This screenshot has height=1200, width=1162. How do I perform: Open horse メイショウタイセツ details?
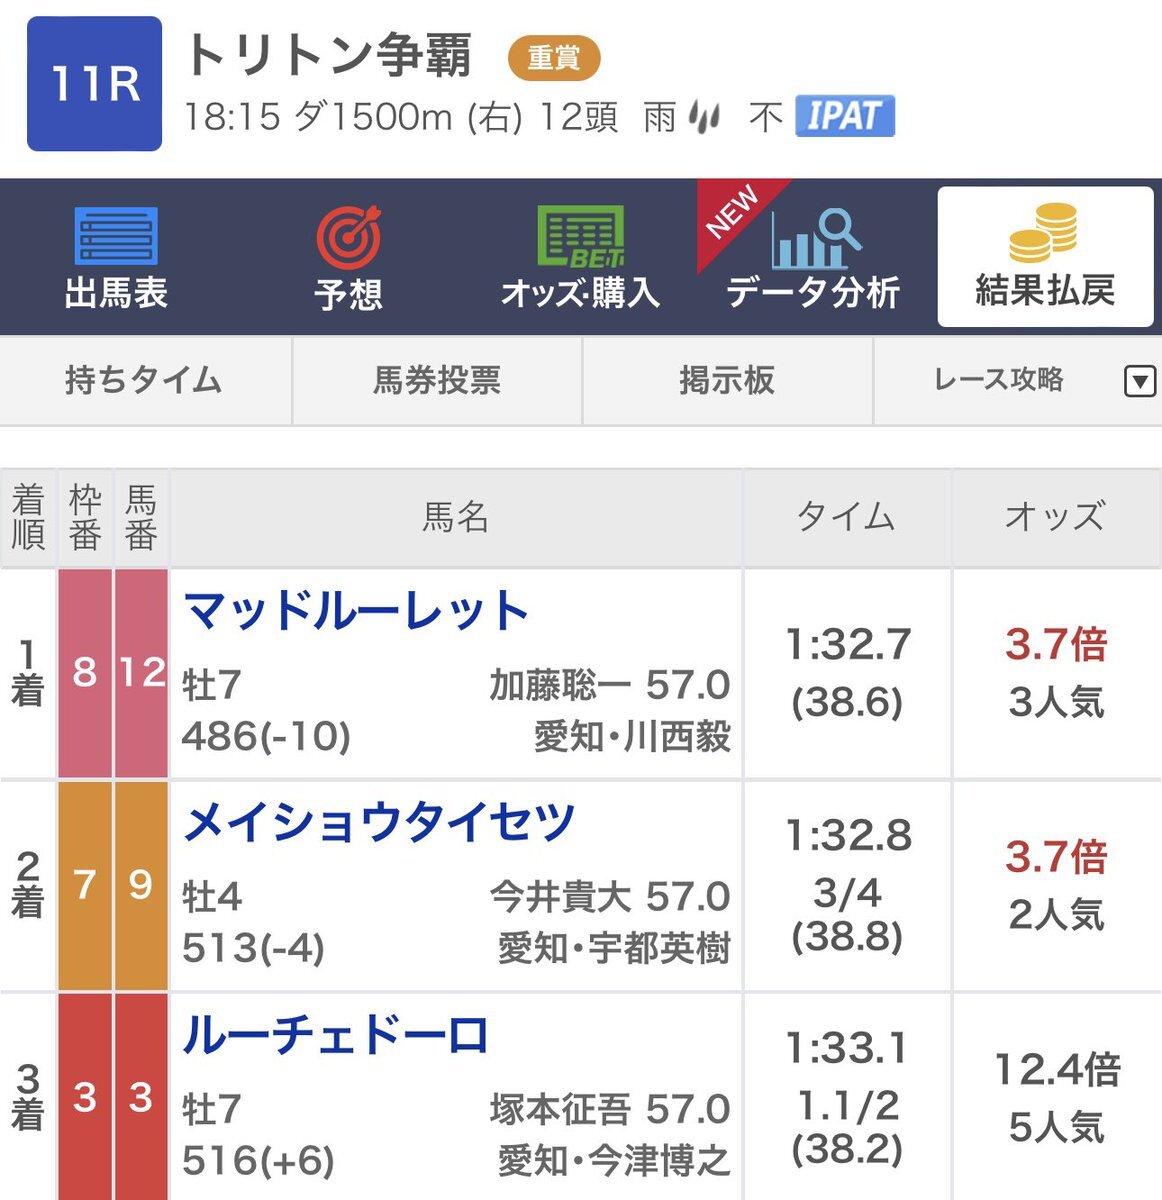(x=379, y=823)
